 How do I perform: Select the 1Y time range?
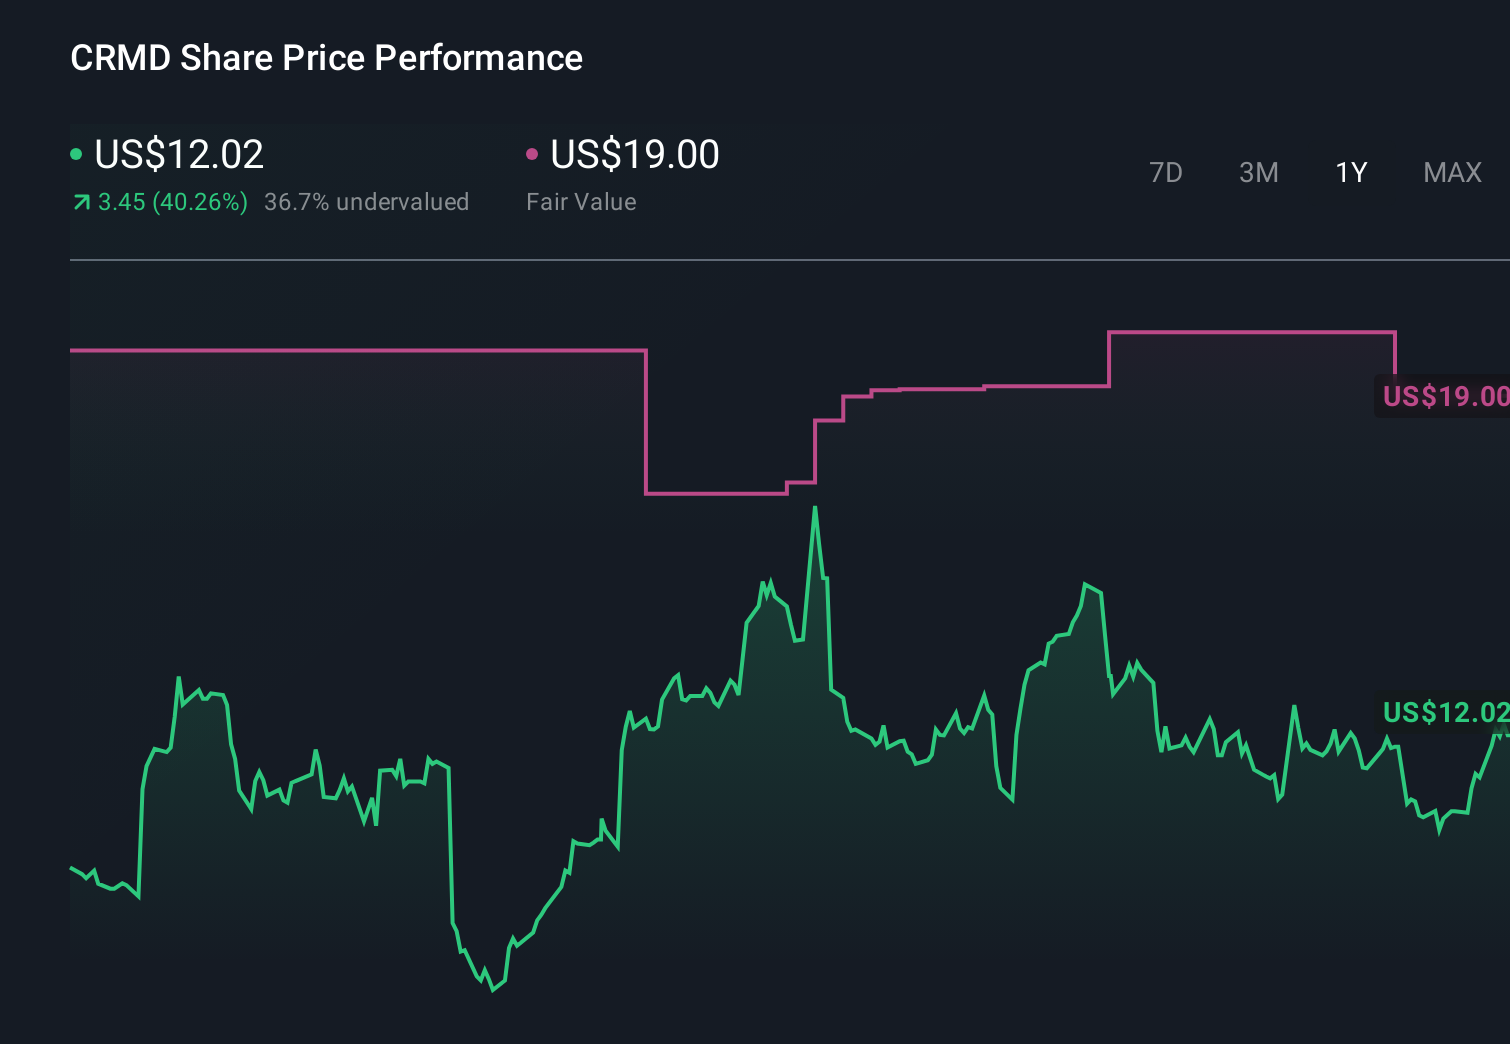pos(1350,172)
